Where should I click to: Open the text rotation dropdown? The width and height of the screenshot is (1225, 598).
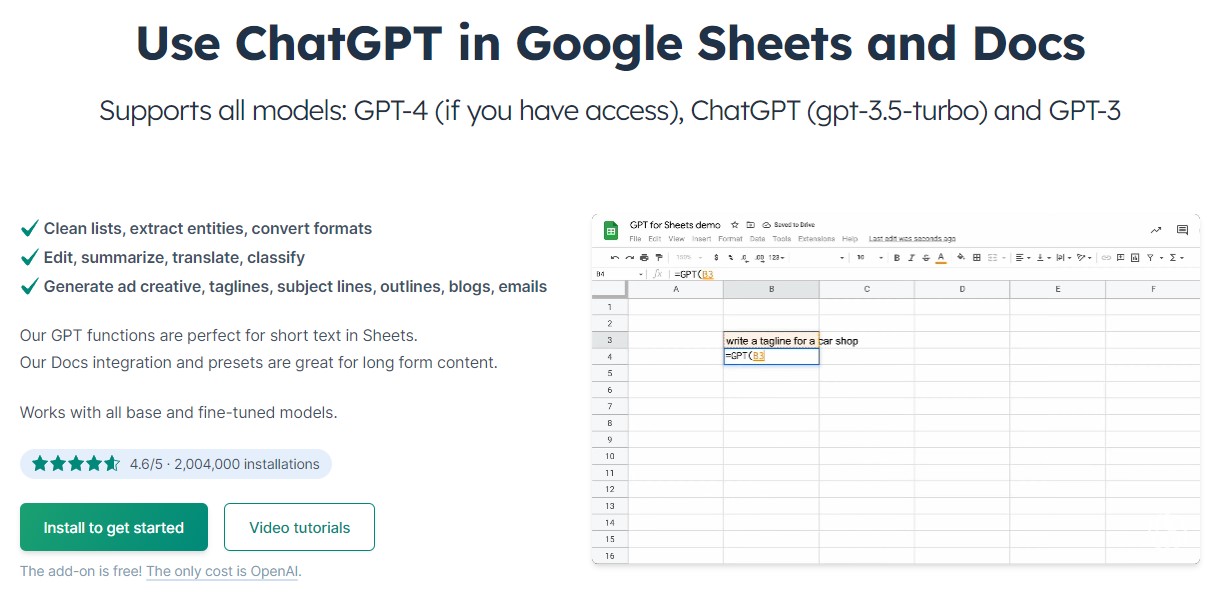(x=1084, y=258)
